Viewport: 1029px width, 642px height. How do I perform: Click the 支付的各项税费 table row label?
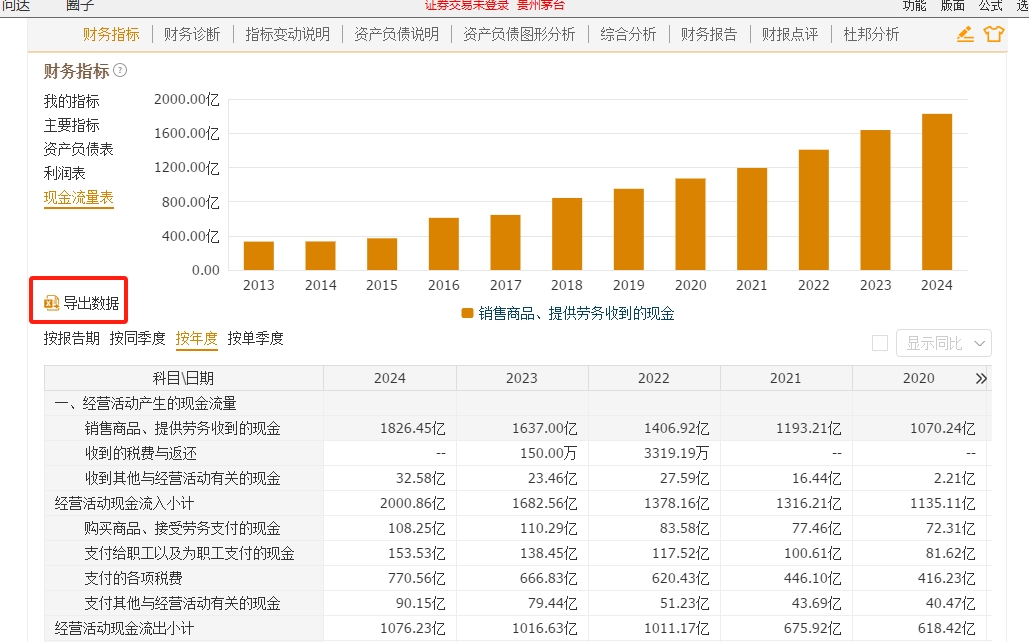pyautogui.click(x=133, y=578)
